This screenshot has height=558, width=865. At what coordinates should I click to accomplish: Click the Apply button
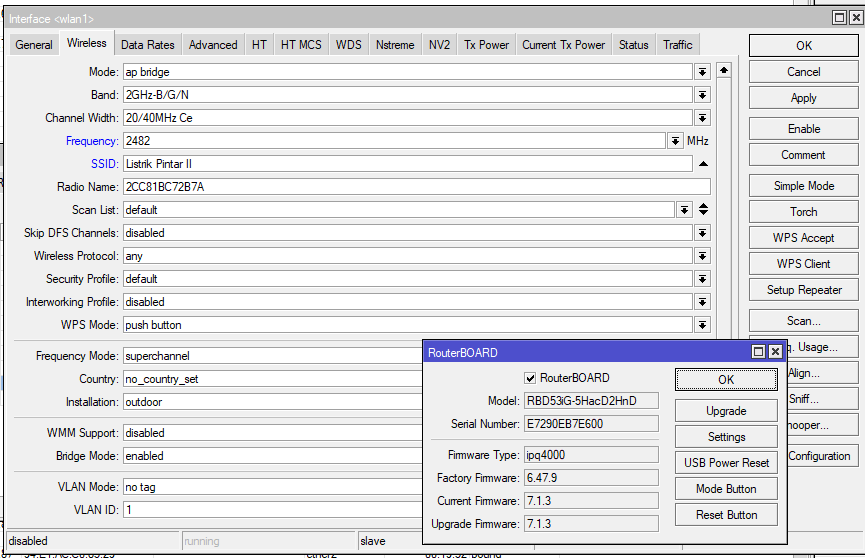pyautogui.click(x=803, y=98)
